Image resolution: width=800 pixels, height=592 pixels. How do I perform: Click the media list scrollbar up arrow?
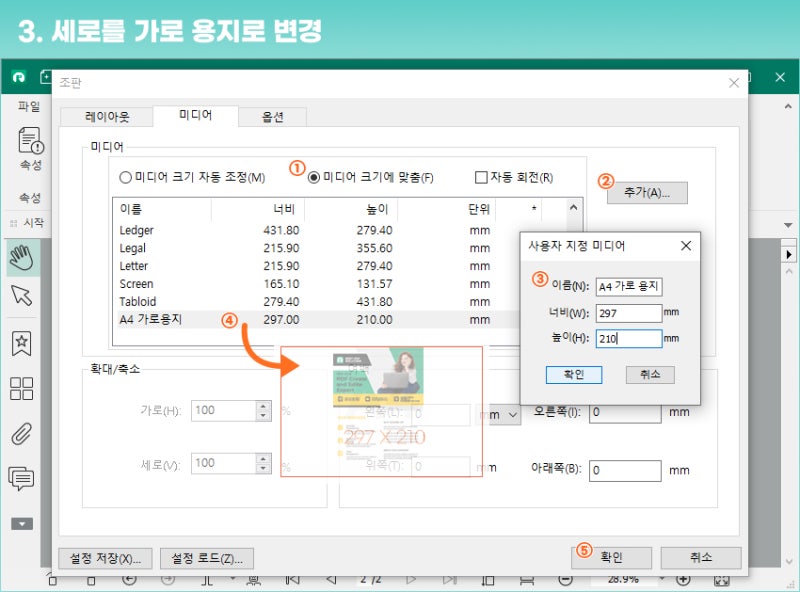[x=572, y=209]
